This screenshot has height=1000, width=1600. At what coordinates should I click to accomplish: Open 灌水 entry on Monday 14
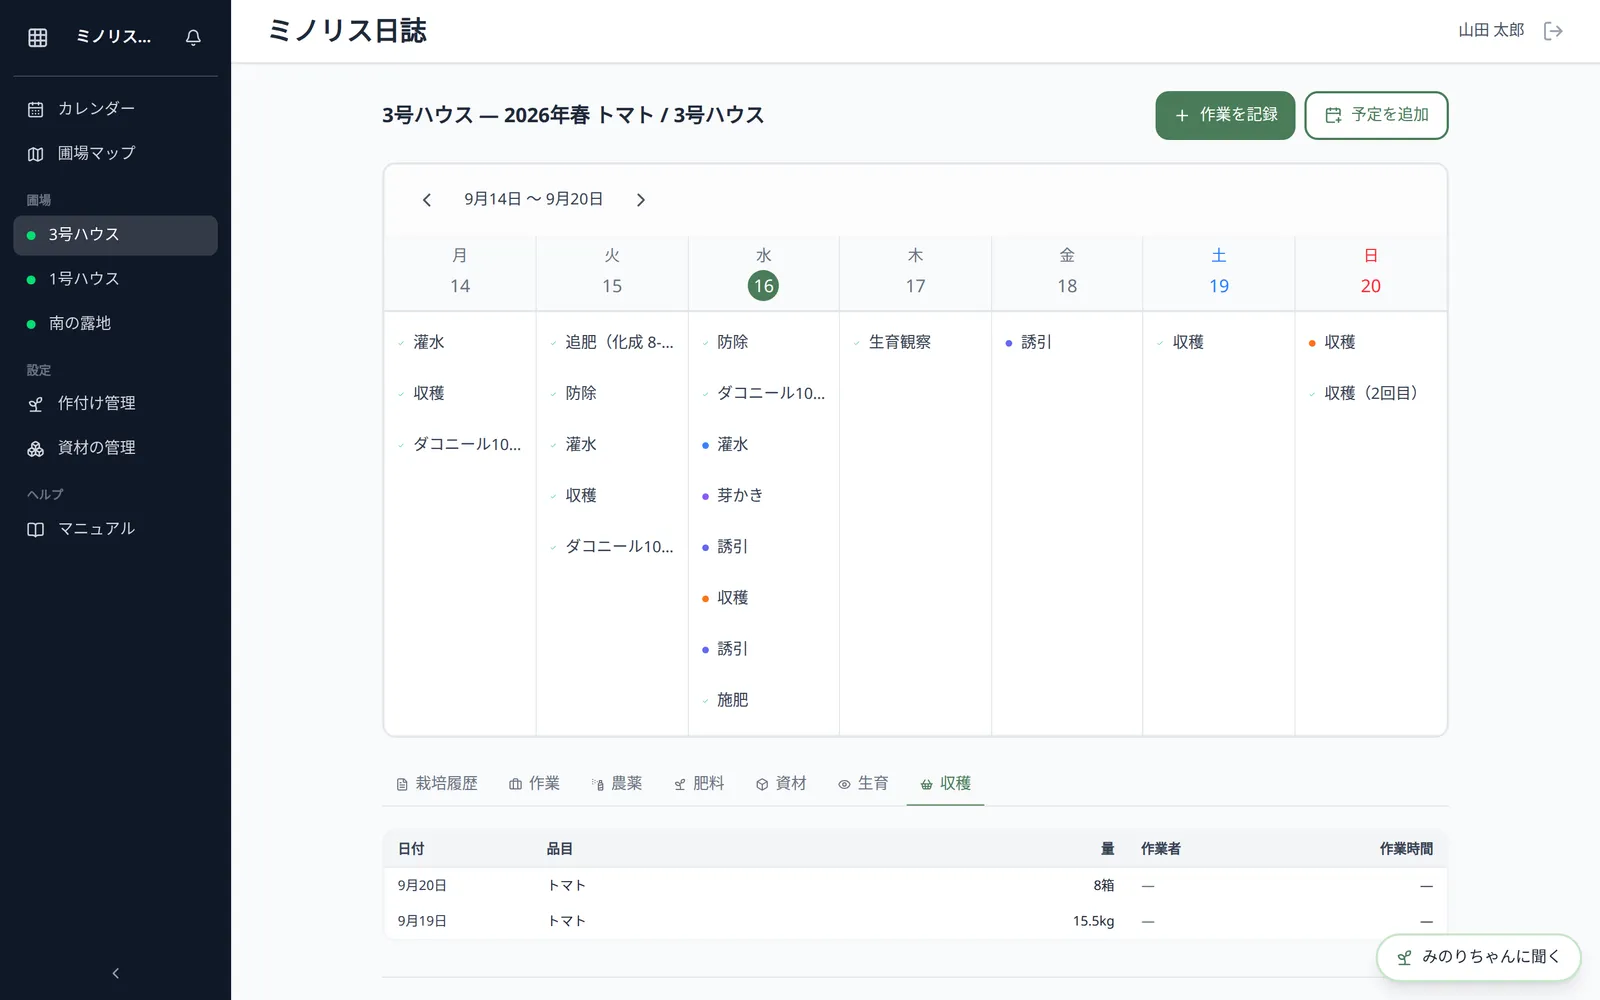460,343
